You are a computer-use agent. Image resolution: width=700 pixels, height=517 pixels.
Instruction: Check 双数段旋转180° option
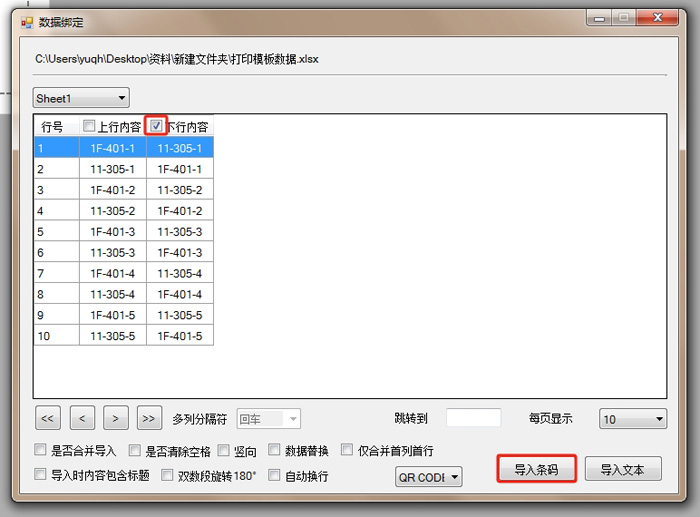[x=167, y=475]
